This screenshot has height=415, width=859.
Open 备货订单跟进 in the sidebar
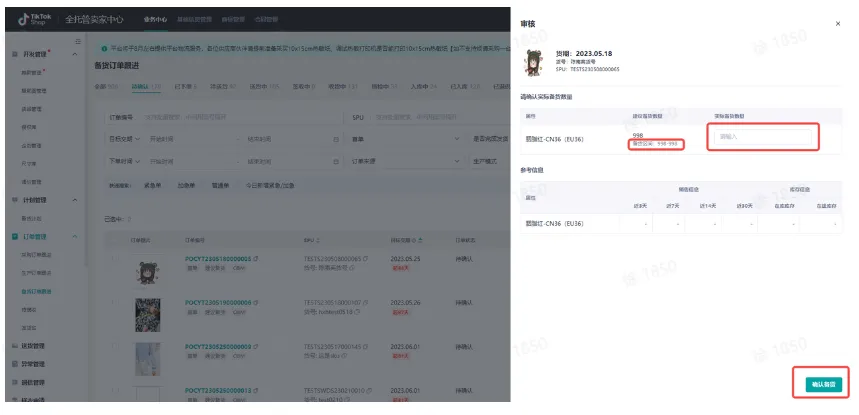click(37, 291)
